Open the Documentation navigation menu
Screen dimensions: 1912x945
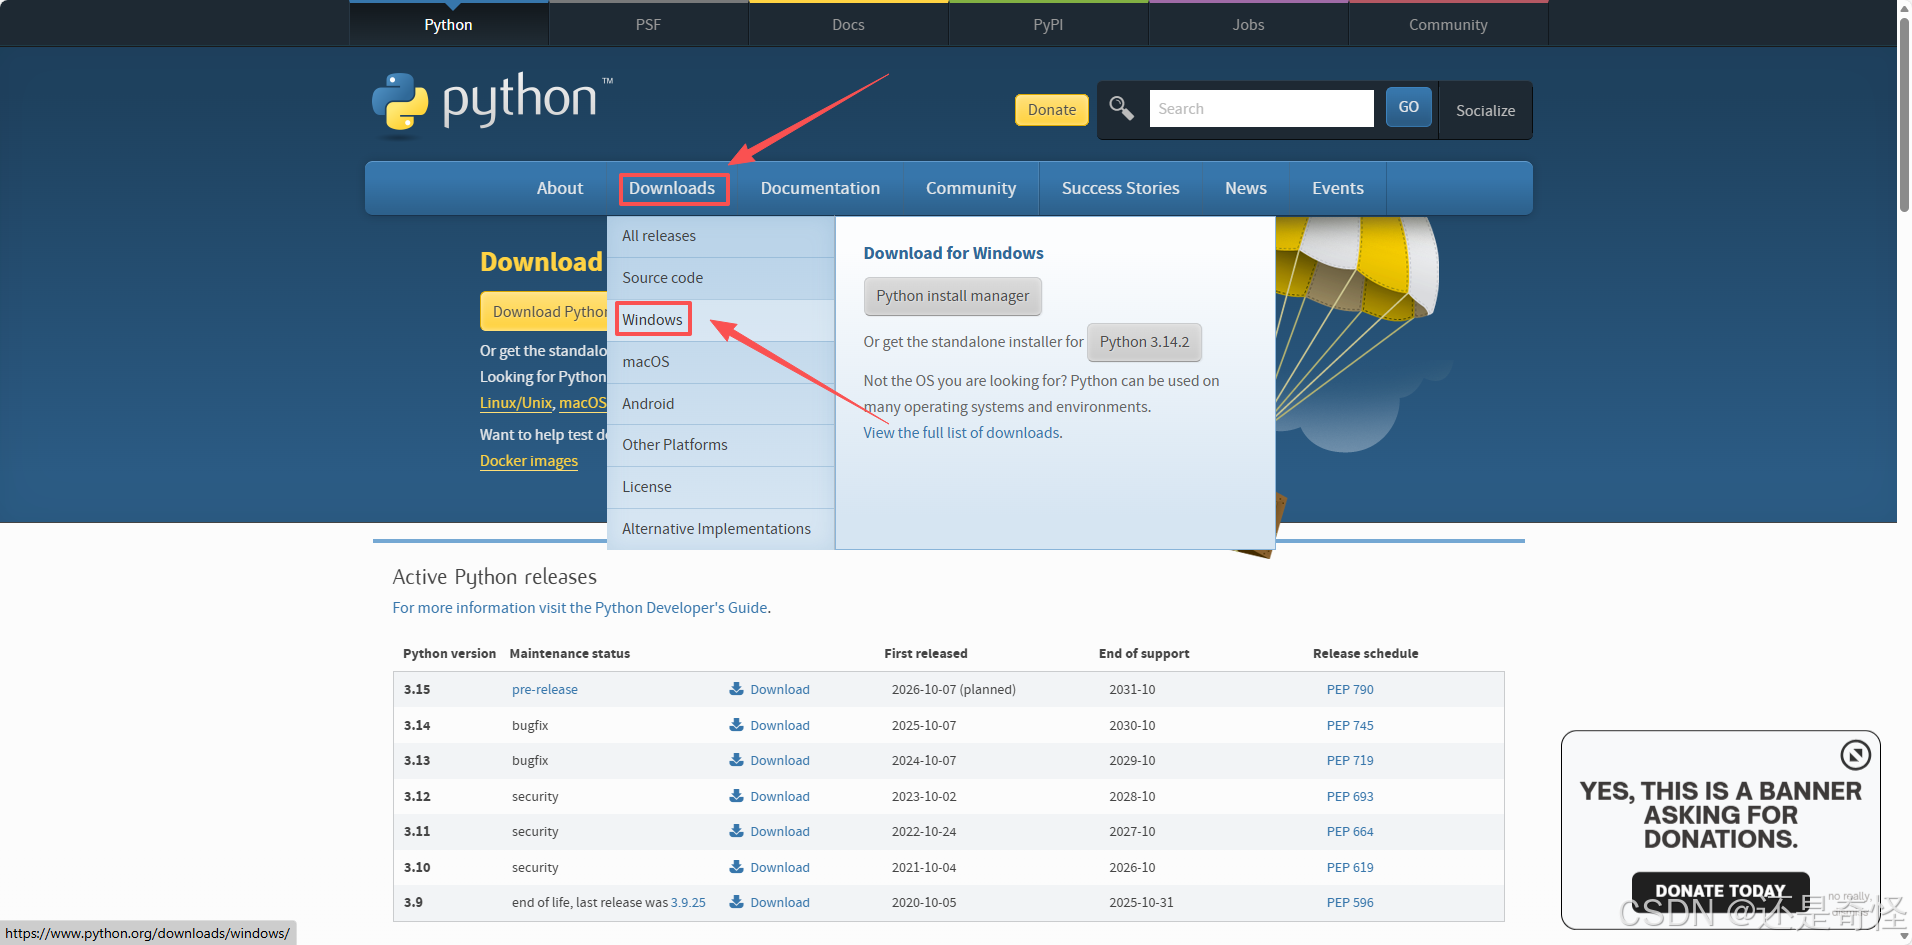820,188
